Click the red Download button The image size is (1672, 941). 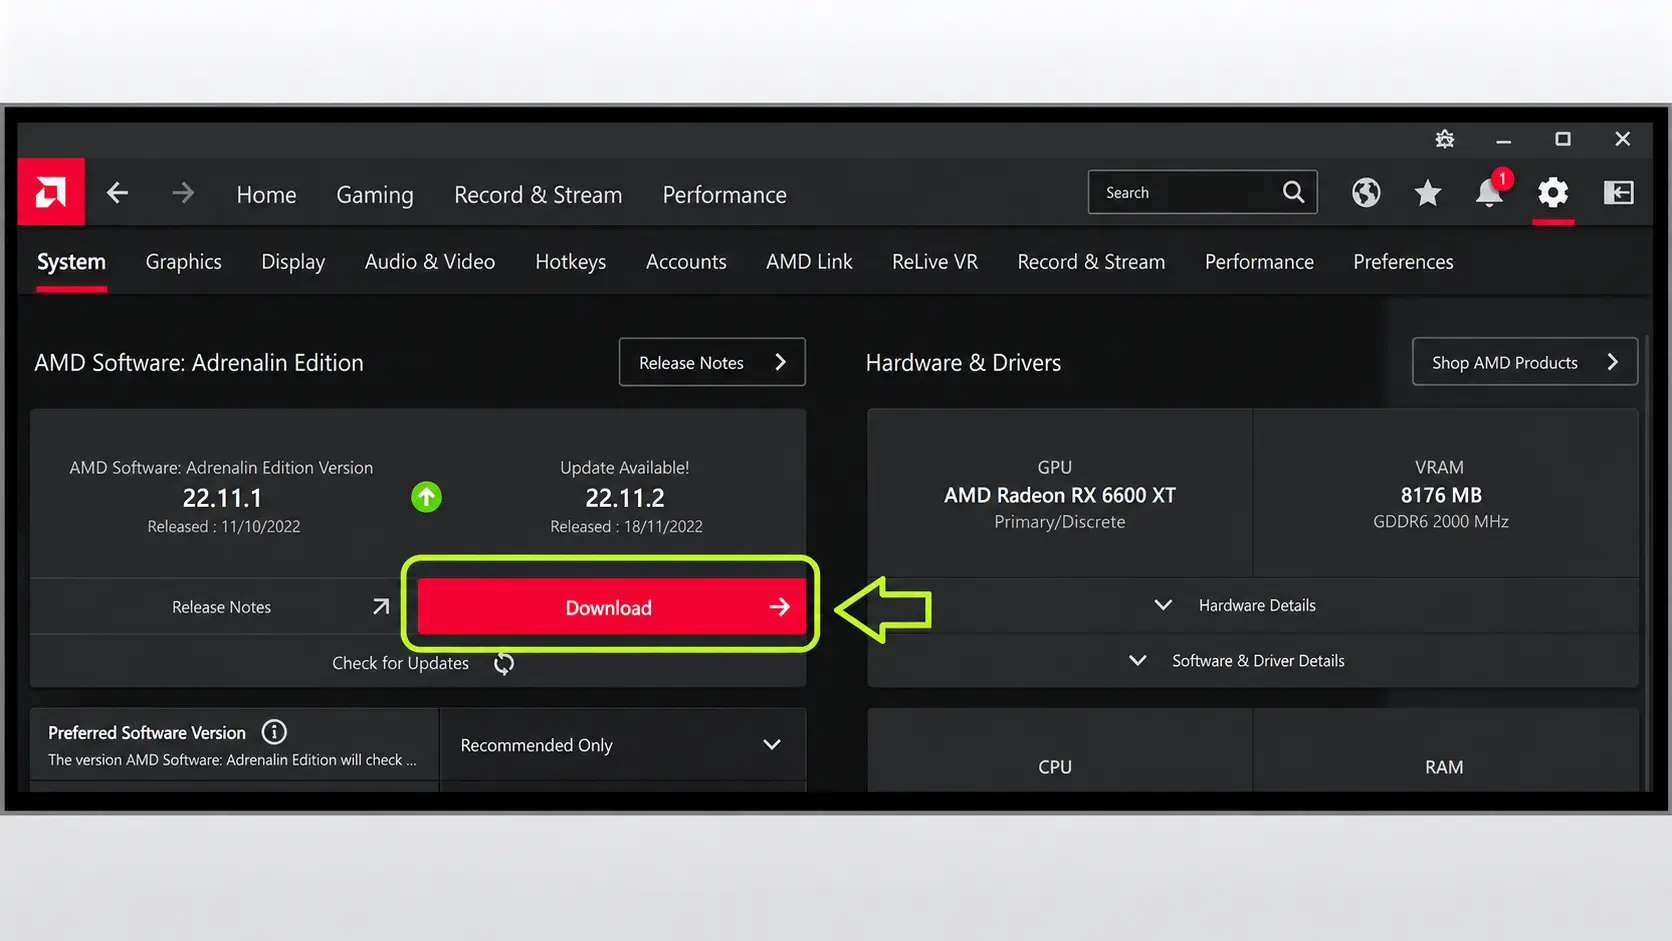[x=612, y=607]
